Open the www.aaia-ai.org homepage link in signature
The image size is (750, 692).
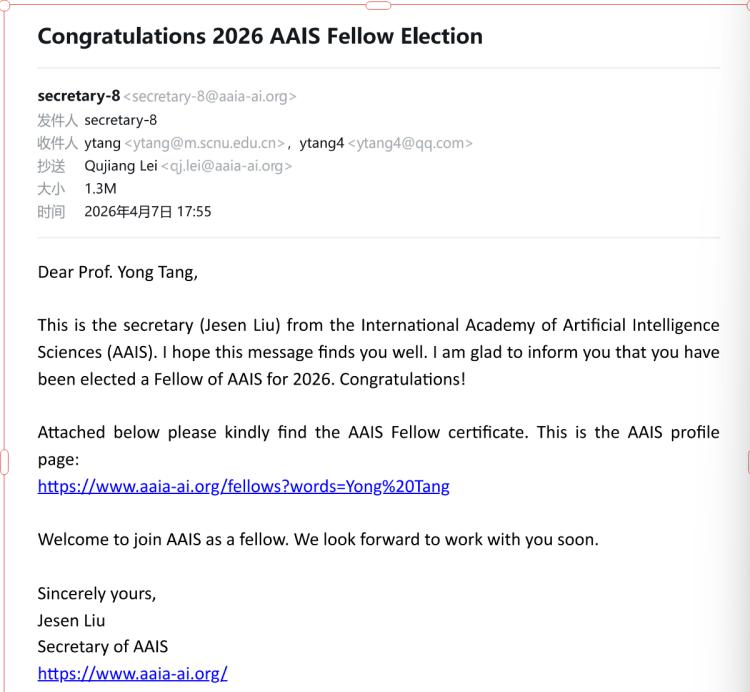(x=132, y=673)
